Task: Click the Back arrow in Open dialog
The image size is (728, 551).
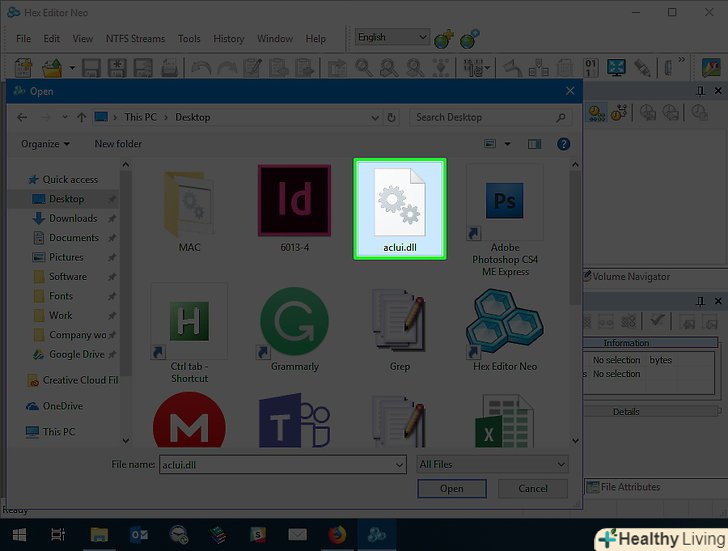Action: [22, 117]
